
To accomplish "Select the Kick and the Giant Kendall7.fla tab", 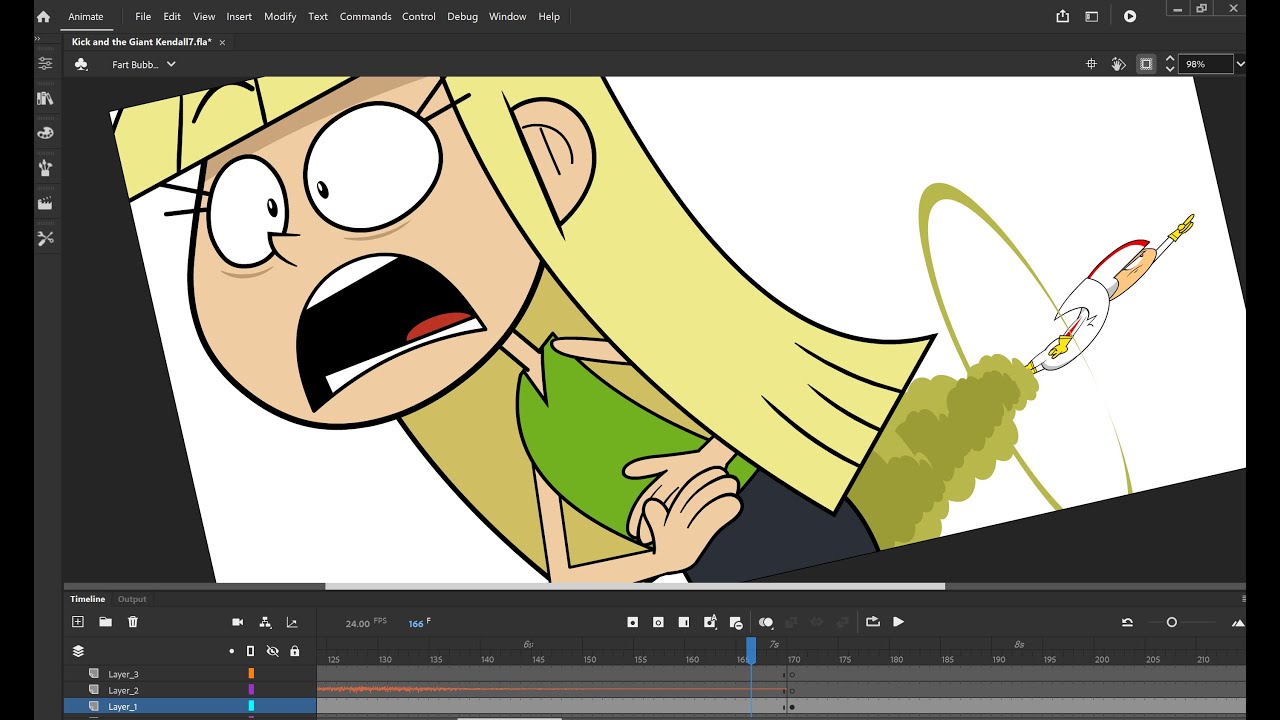I will 141,42.
